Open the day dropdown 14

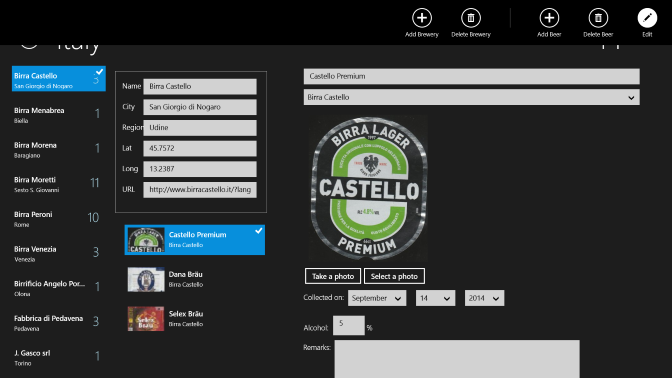[x=435, y=298]
